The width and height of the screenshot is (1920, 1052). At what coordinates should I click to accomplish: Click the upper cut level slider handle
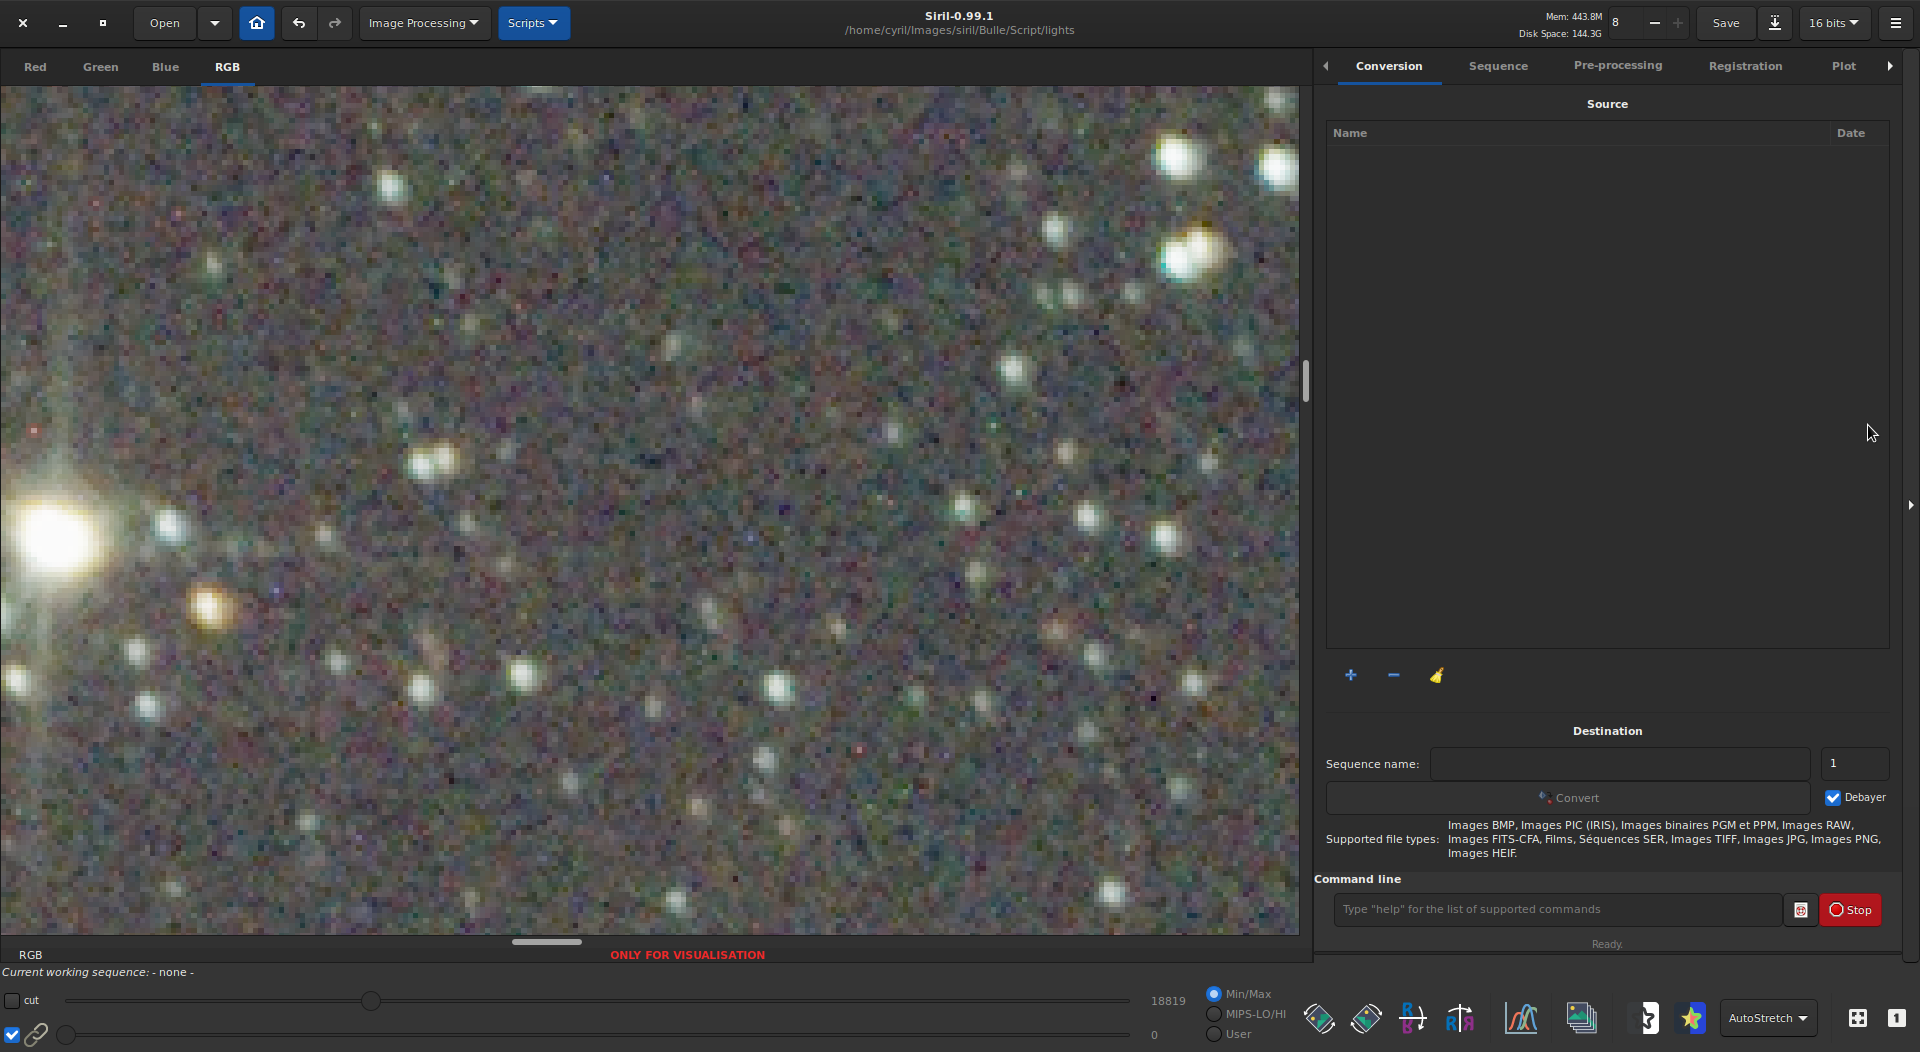[371, 1001]
